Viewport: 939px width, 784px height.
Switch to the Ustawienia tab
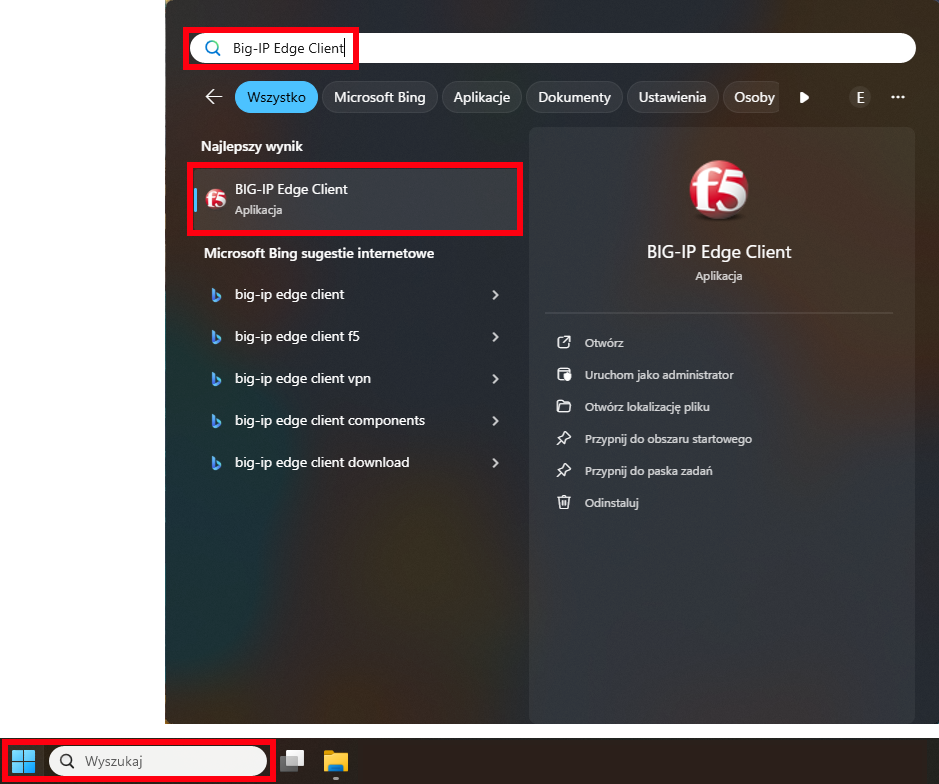(672, 97)
